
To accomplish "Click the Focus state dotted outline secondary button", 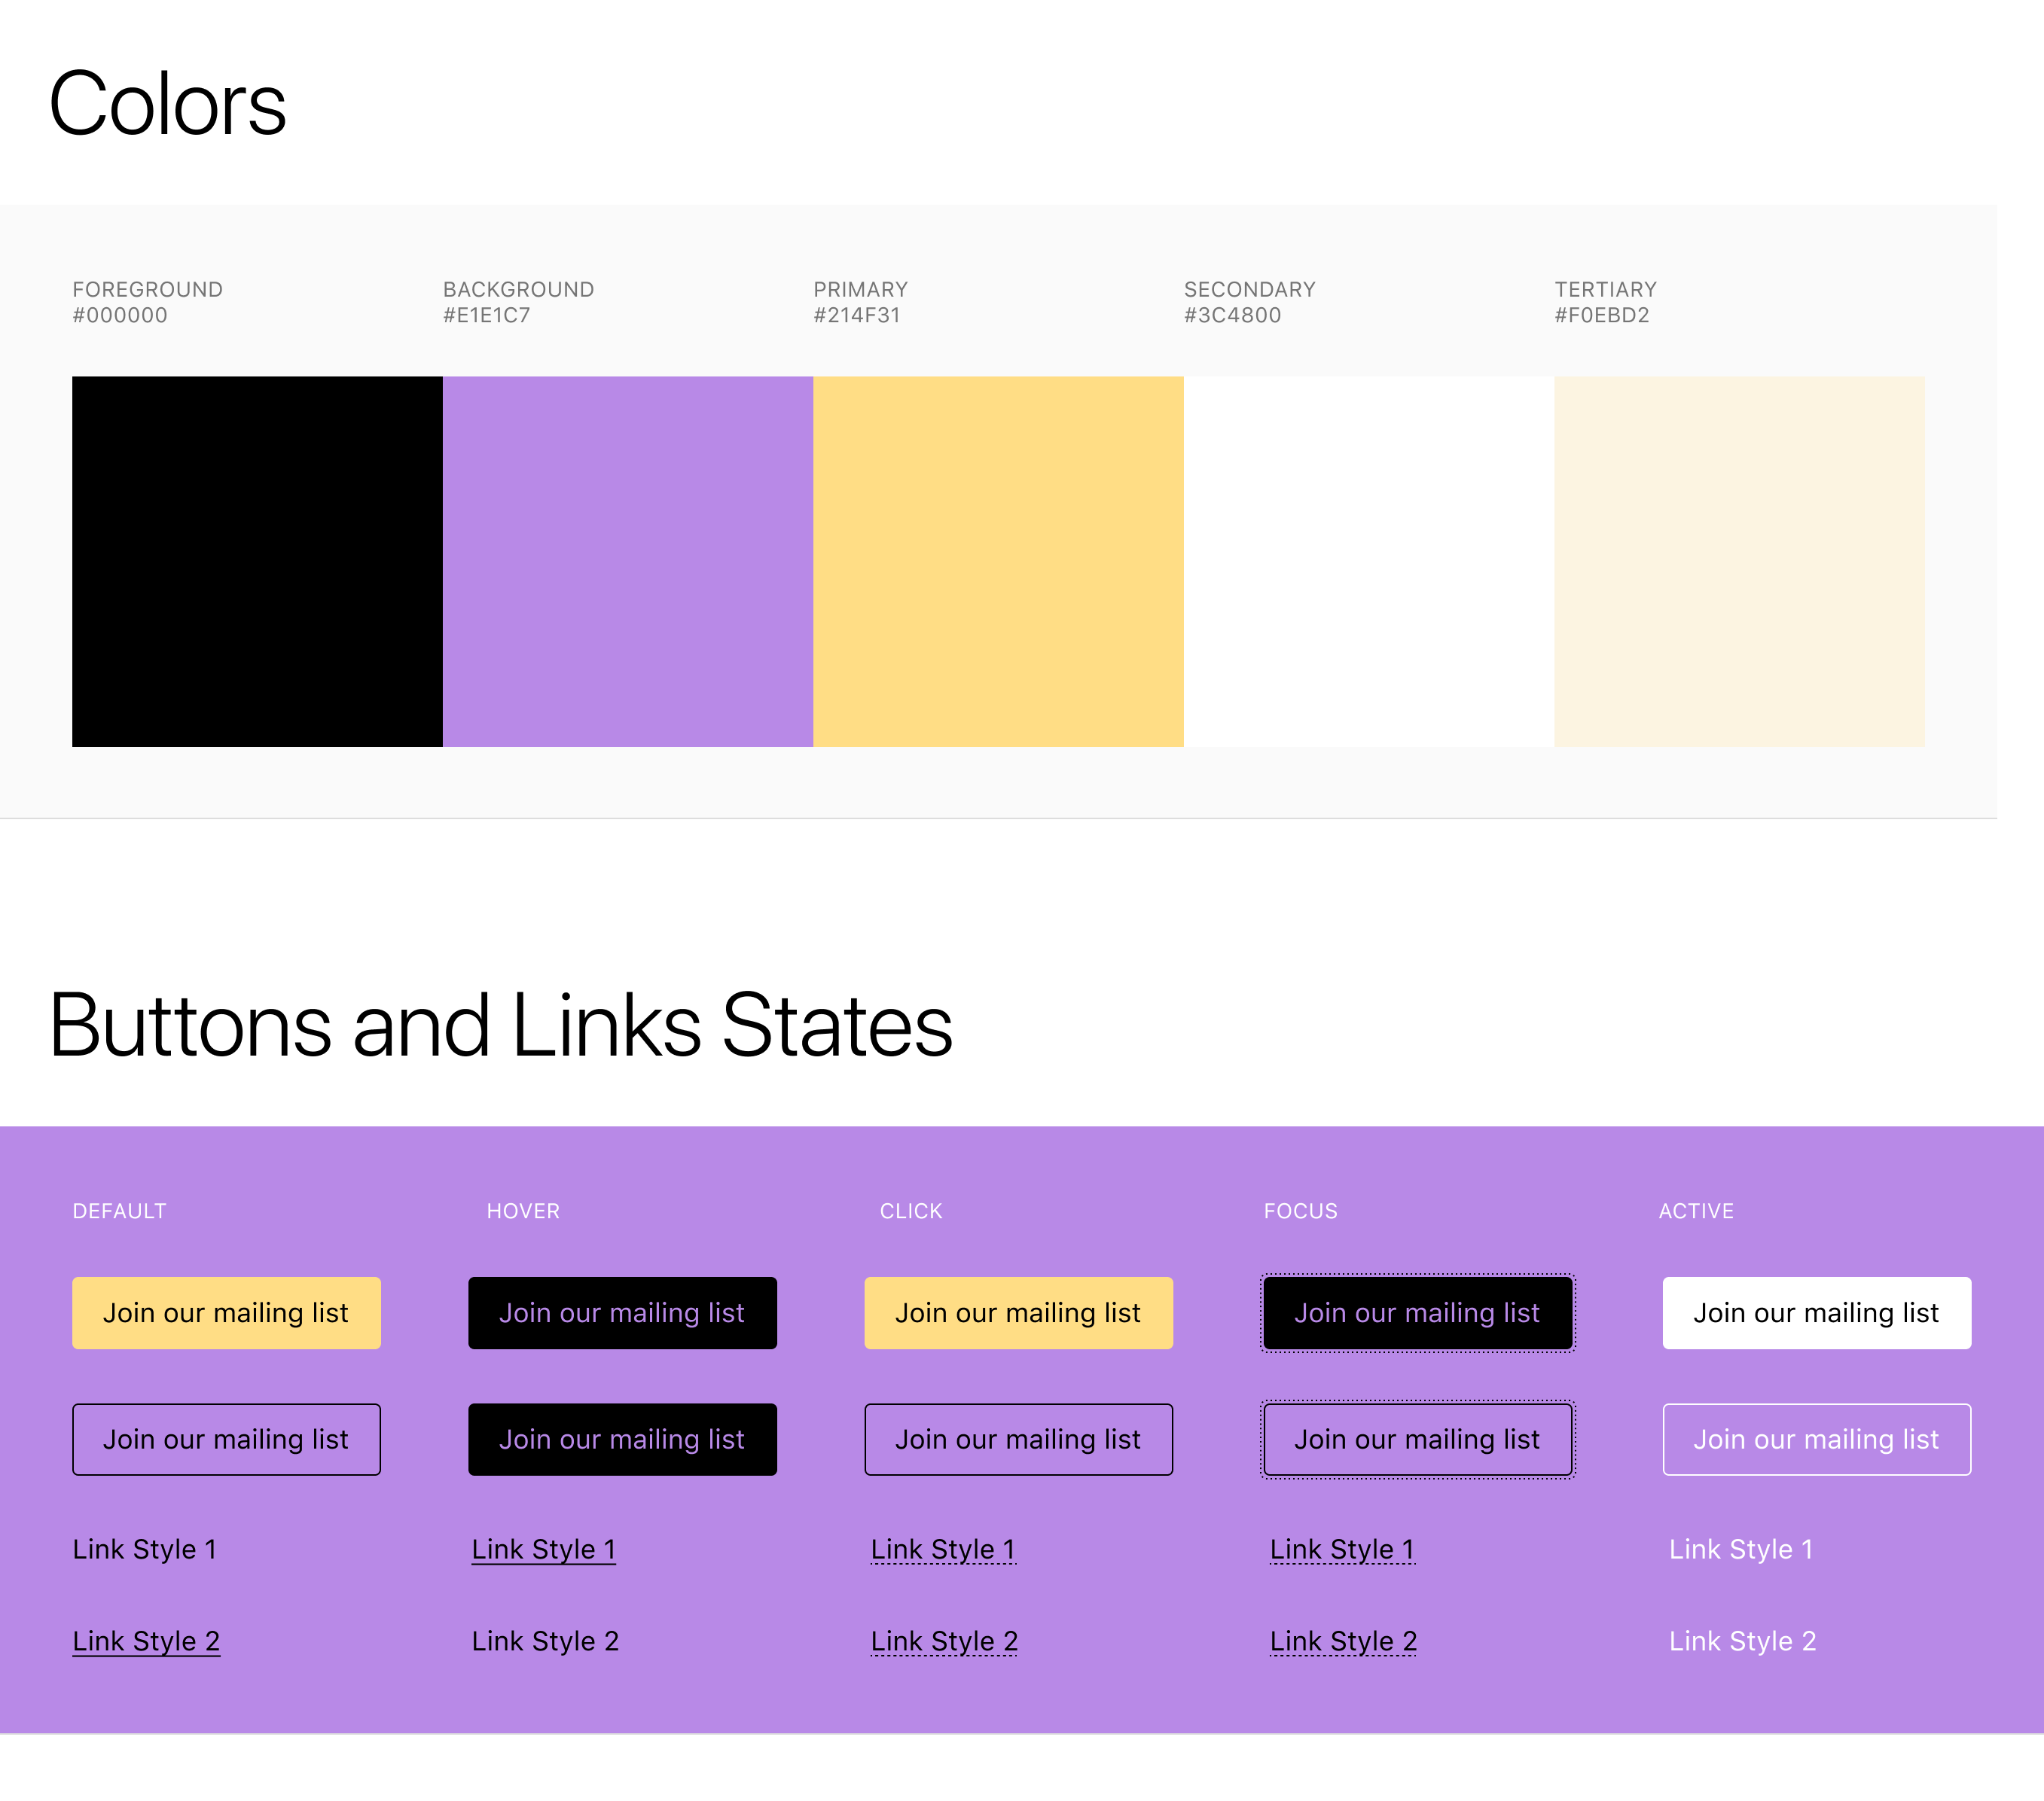I will [x=1417, y=1439].
